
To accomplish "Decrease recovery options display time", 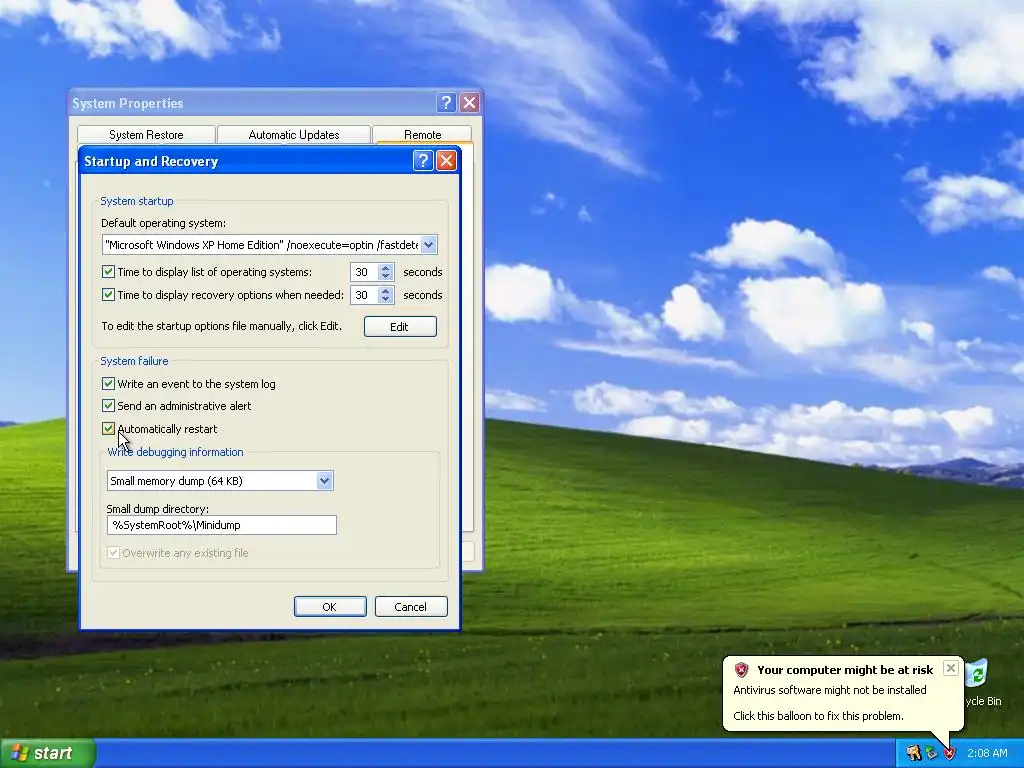I will click(385, 299).
